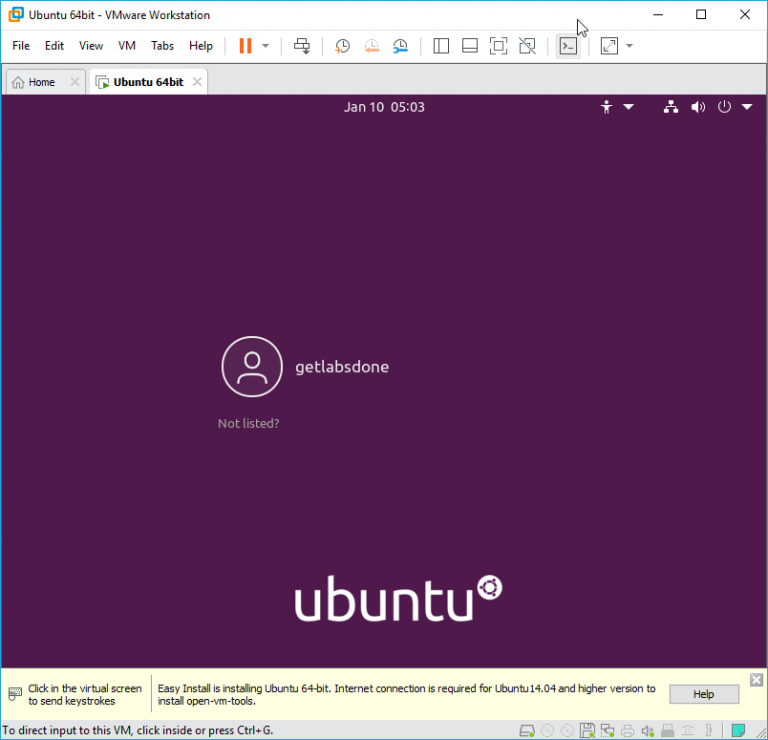Expand the Ubuntu system menu arrow
768x740 pixels.
coord(747,107)
